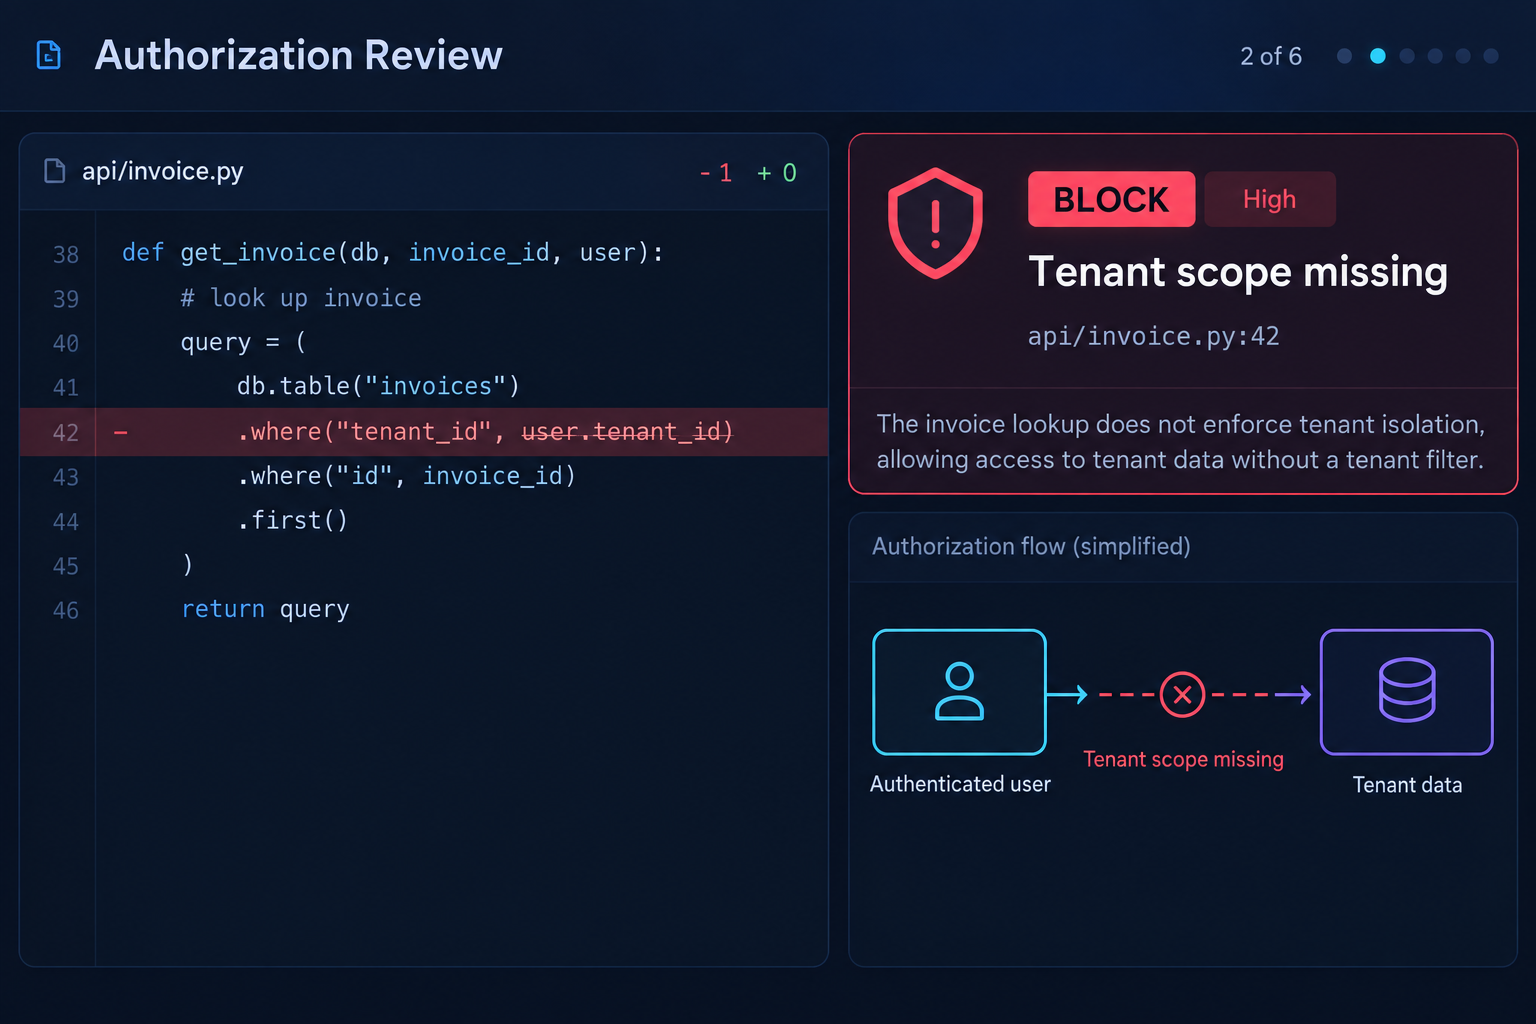This screenshot has height=1024, width=1536.
Task: Click line number 46 in the gutter
Action: [66, 611]
